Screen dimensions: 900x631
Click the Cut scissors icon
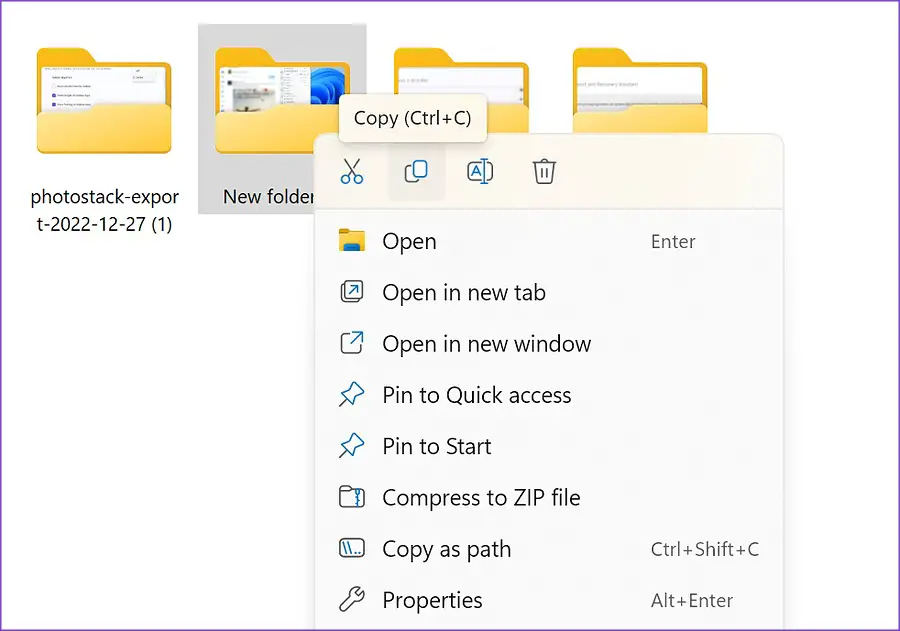click(x=352, y=172)
